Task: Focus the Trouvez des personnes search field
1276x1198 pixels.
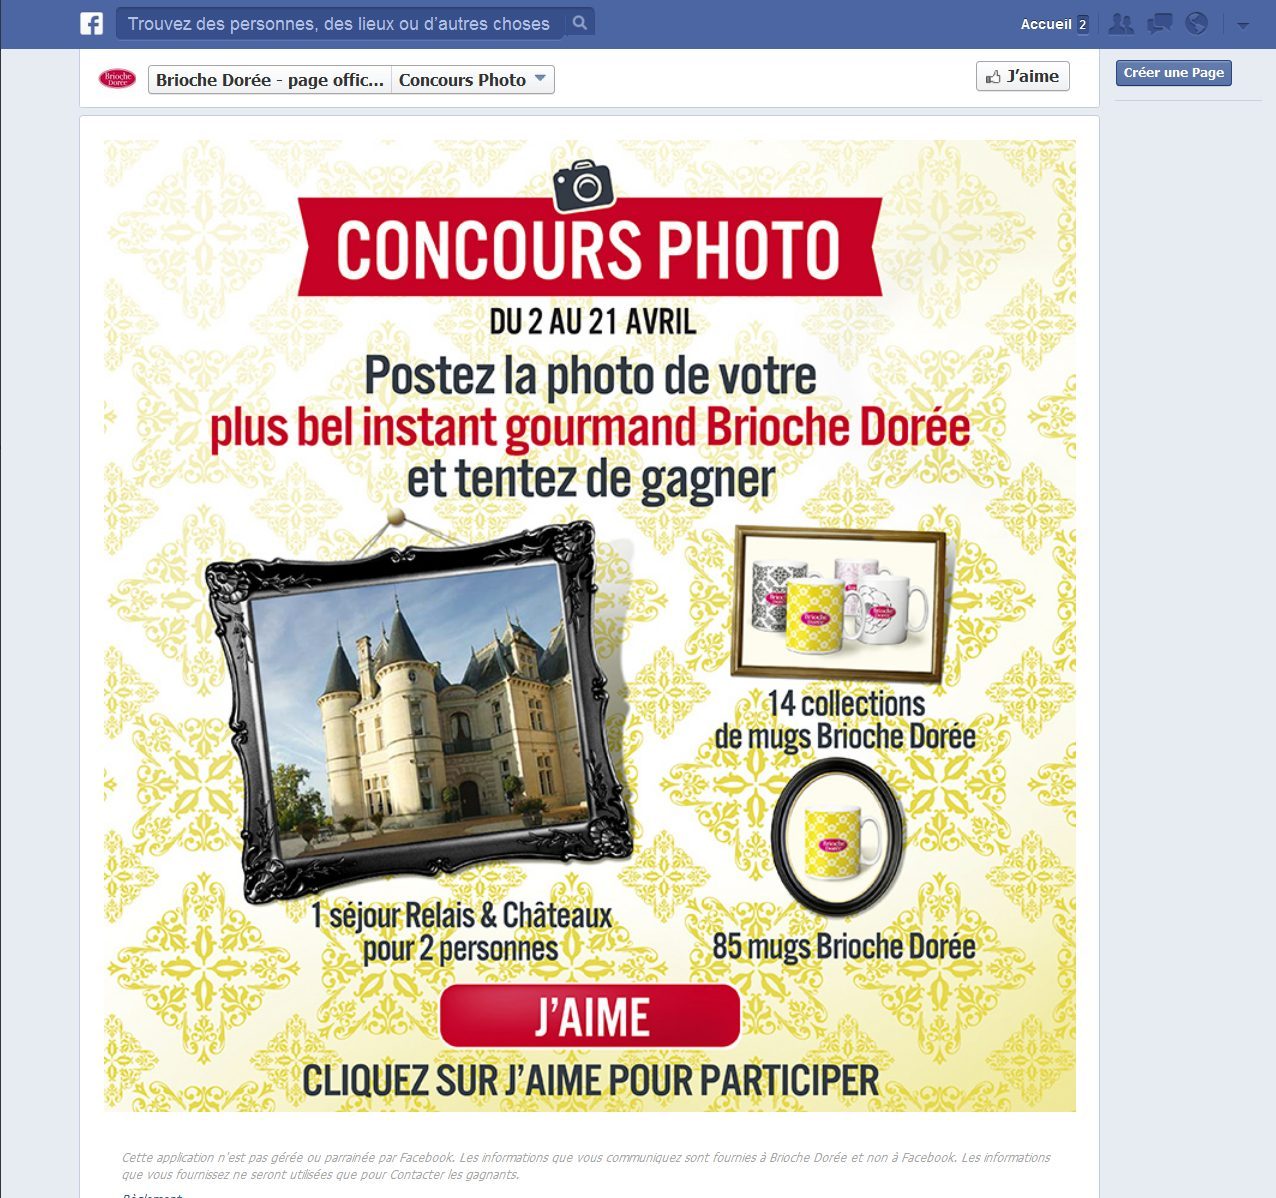Action: 341,23
